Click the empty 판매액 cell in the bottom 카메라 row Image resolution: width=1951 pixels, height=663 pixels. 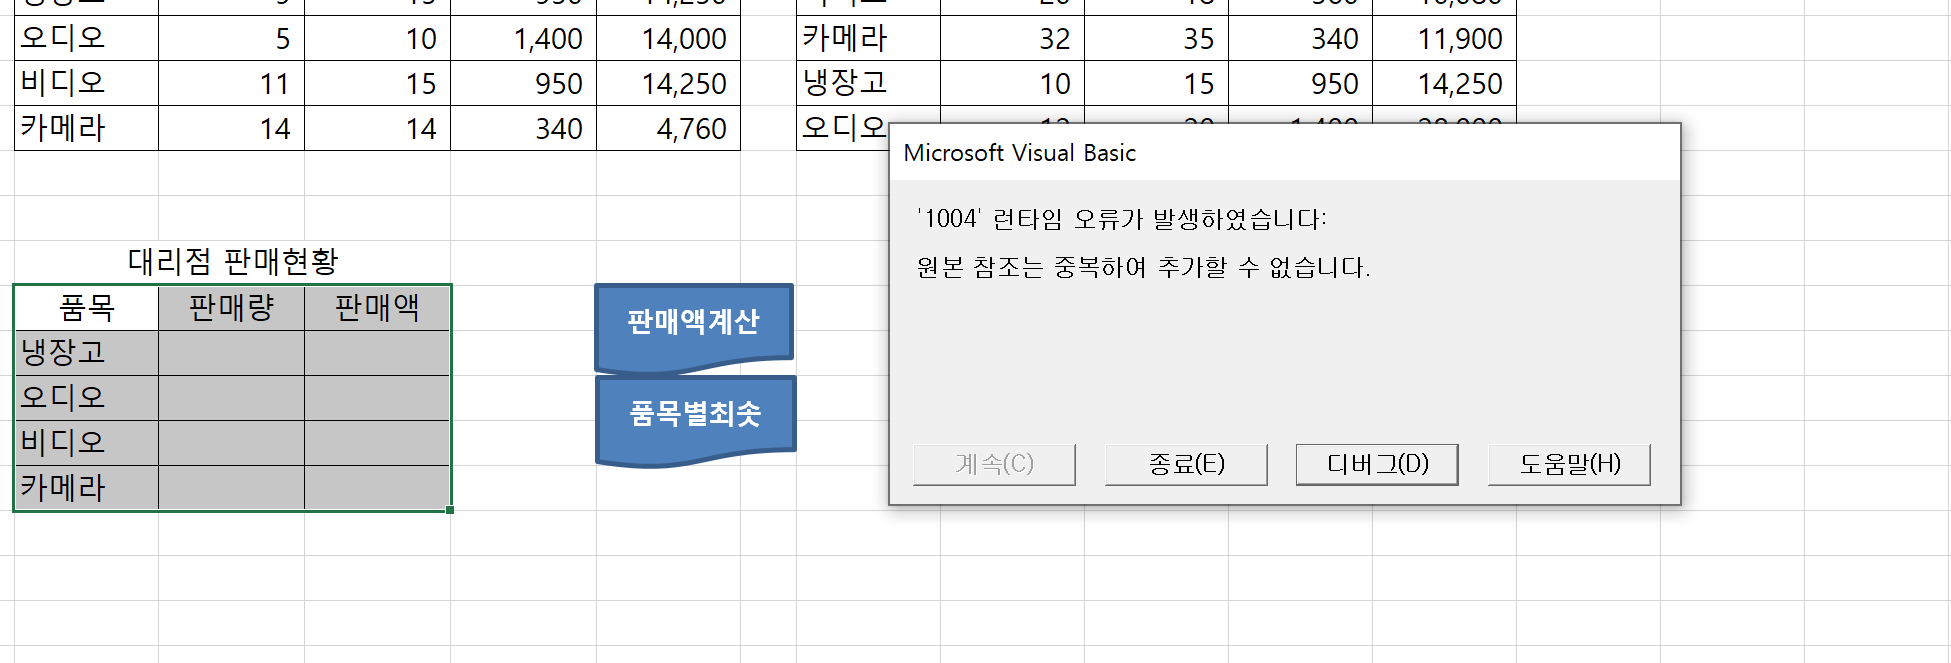[377, 488]
